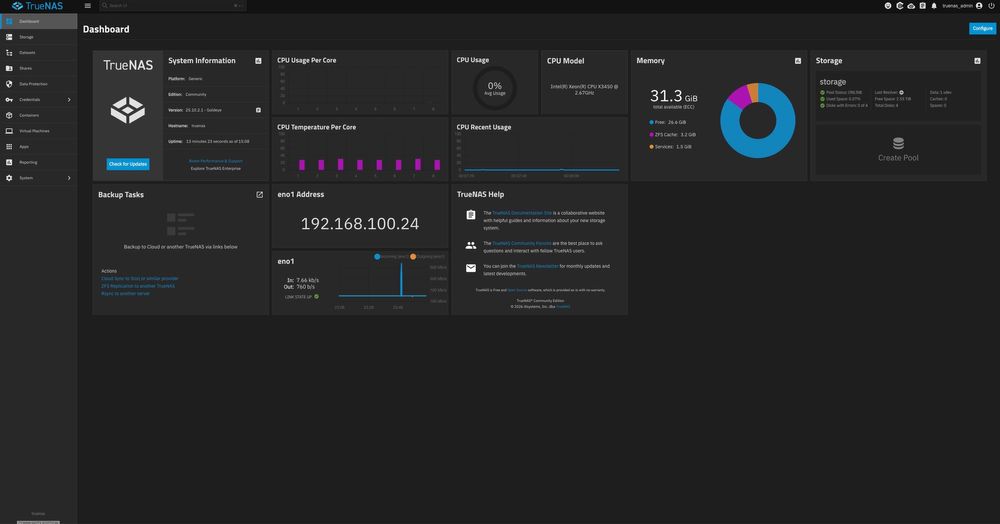This screenshot has width=1000, height=524.
Task: Expand the Credentials submenu chevron
Action: 69,99
